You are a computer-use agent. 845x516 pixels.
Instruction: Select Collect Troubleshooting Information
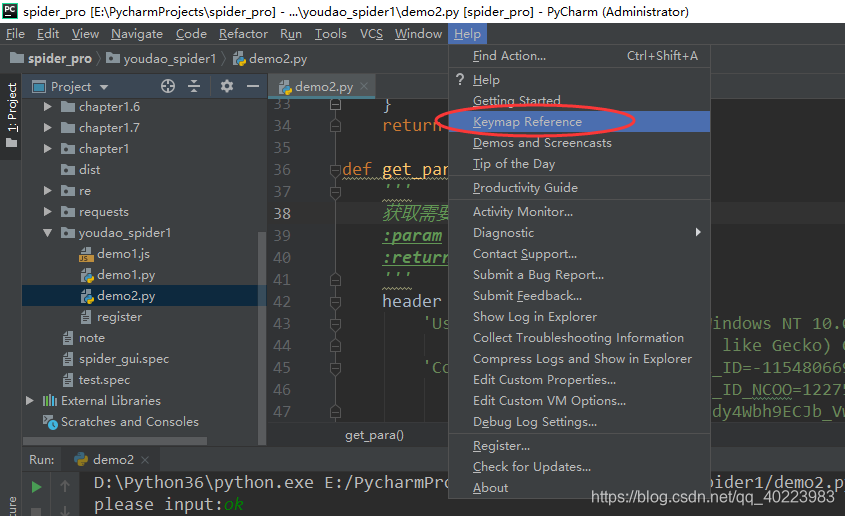[579, 338]
